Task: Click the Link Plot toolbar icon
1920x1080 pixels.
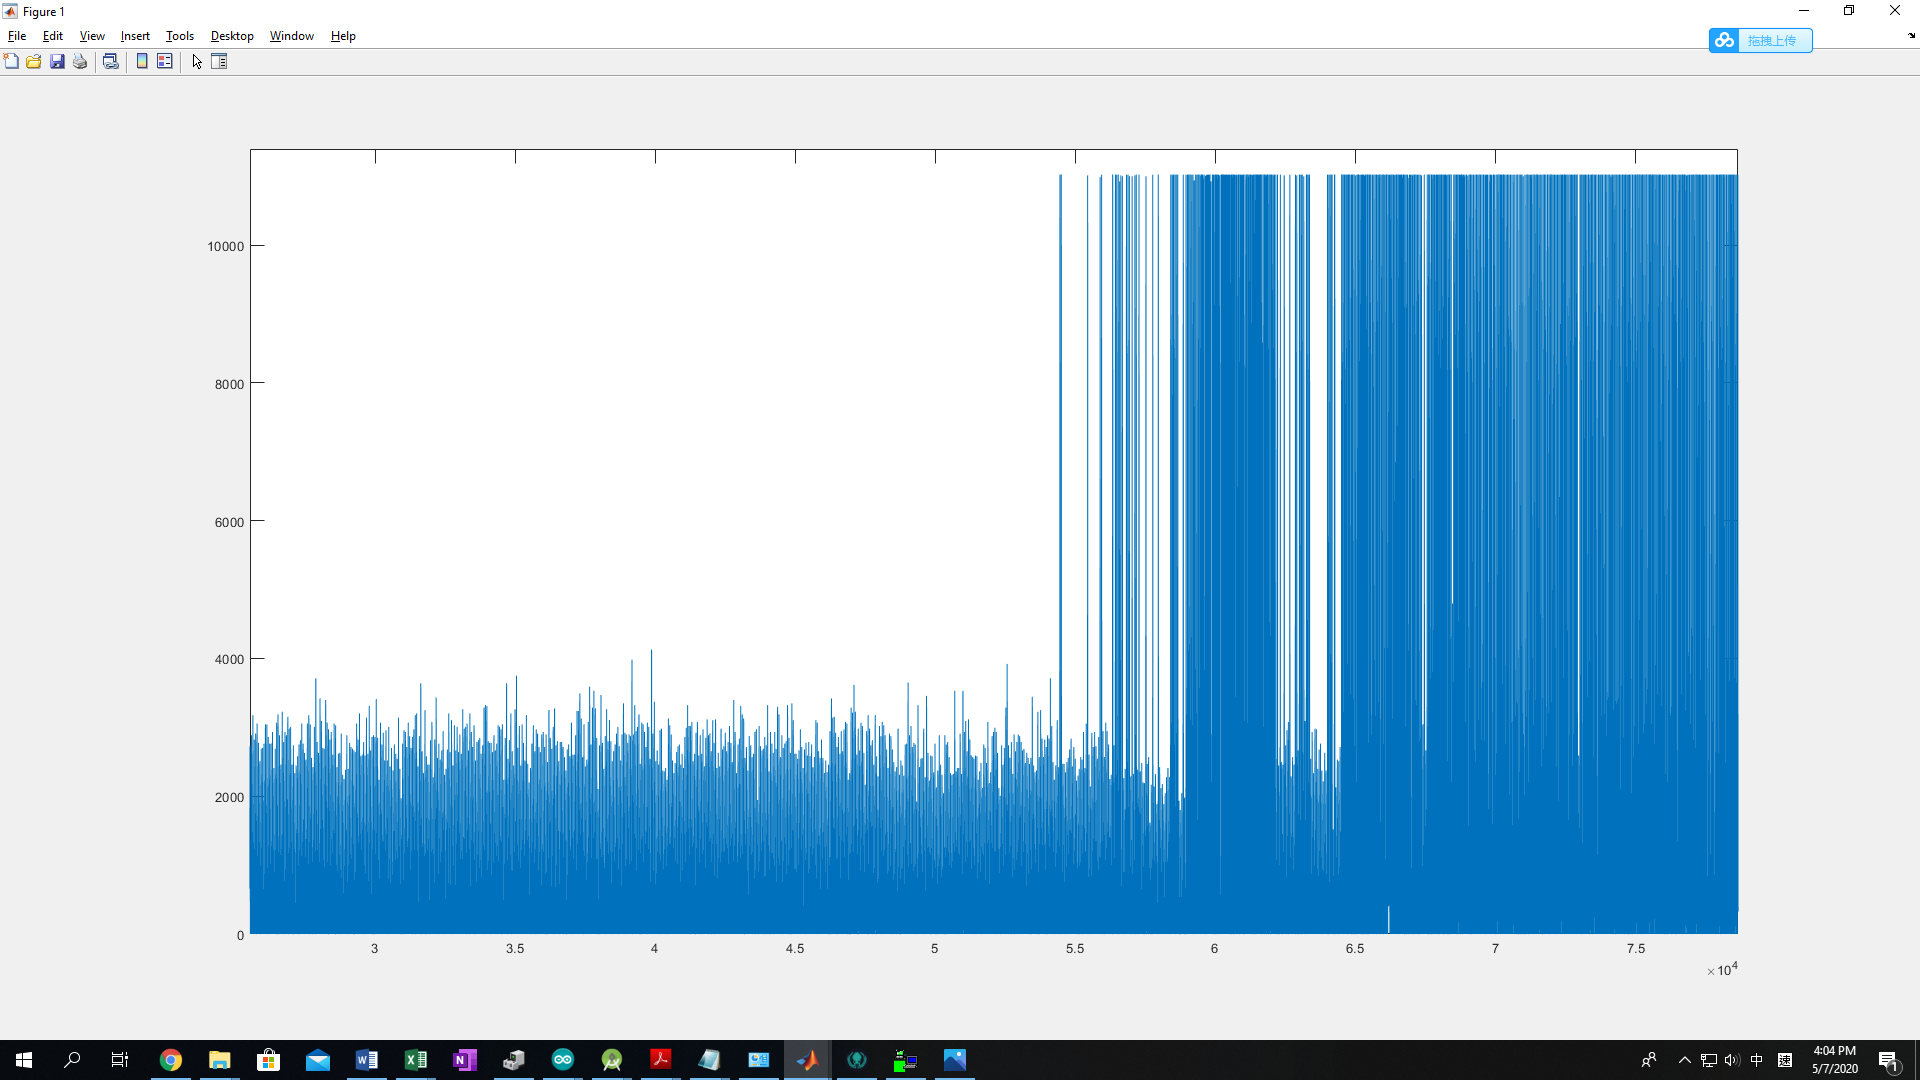Action: 111,62
